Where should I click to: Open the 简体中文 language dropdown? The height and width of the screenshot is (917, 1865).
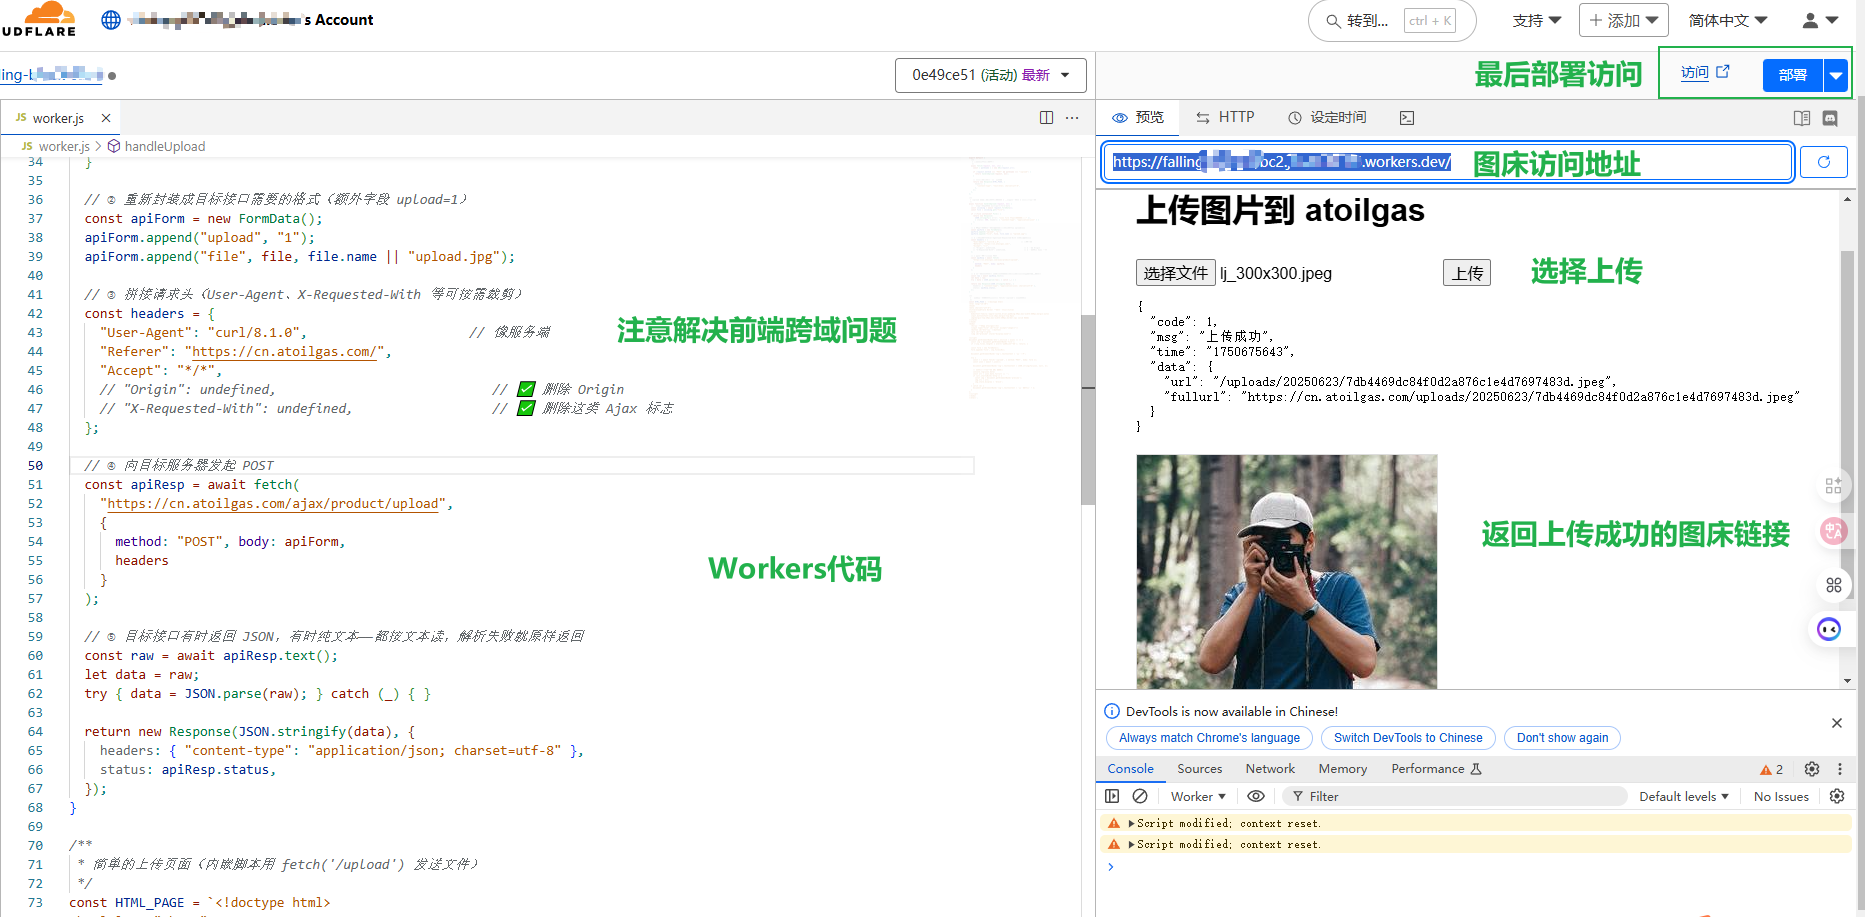1728,20
